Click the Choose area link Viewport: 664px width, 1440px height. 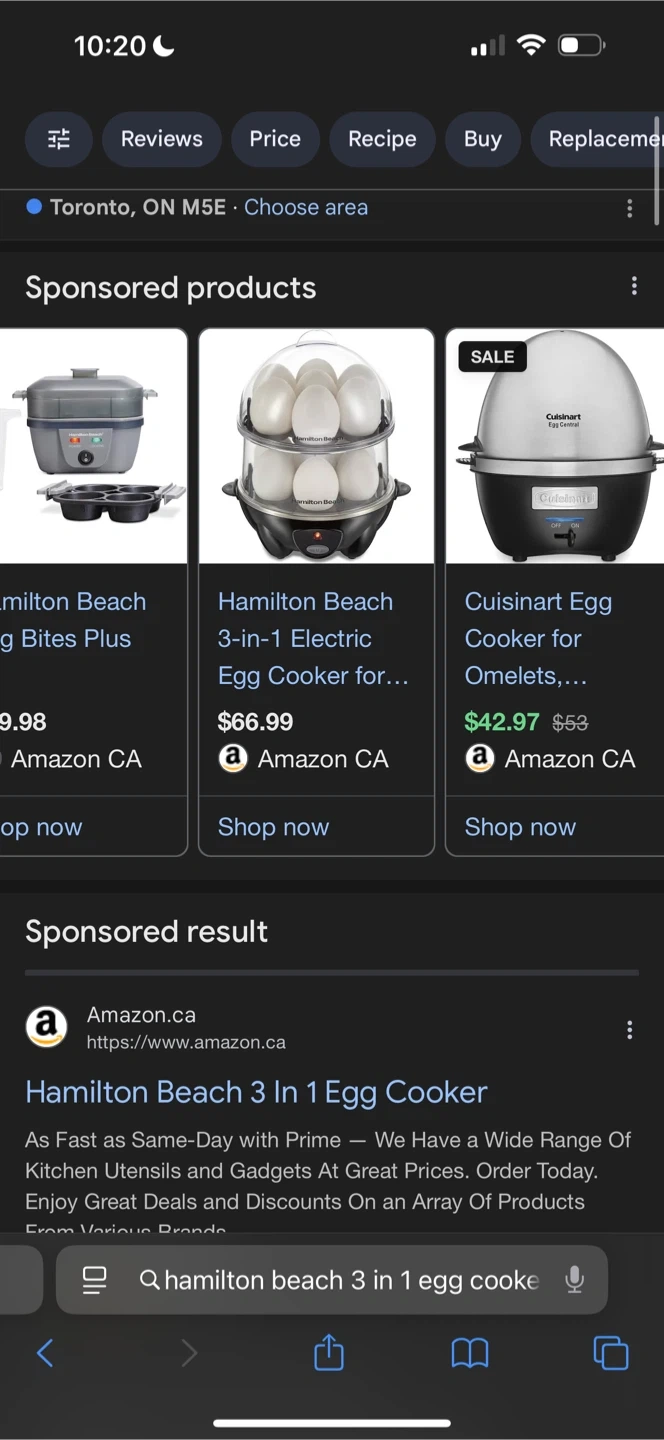(306, 207)
